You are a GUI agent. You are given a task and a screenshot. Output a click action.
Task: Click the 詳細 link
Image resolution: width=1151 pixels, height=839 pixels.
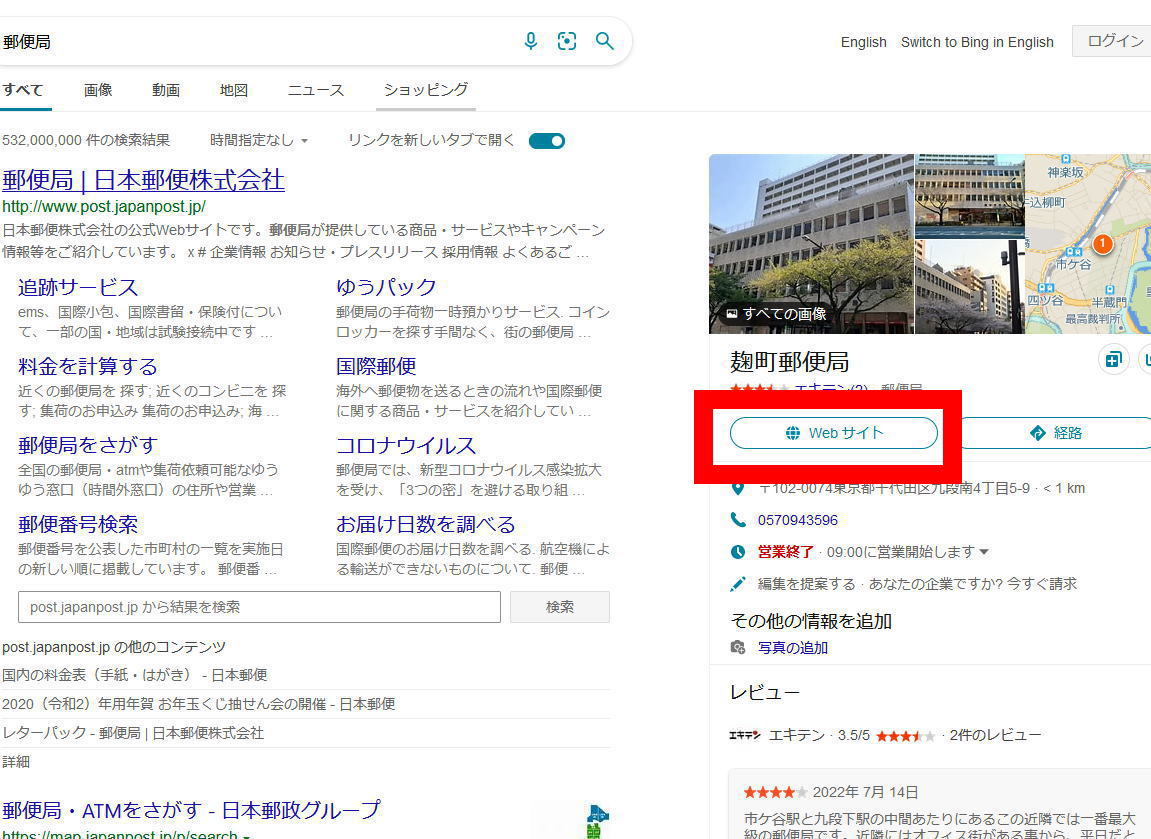pyautogui.click(x=16, y=762)
